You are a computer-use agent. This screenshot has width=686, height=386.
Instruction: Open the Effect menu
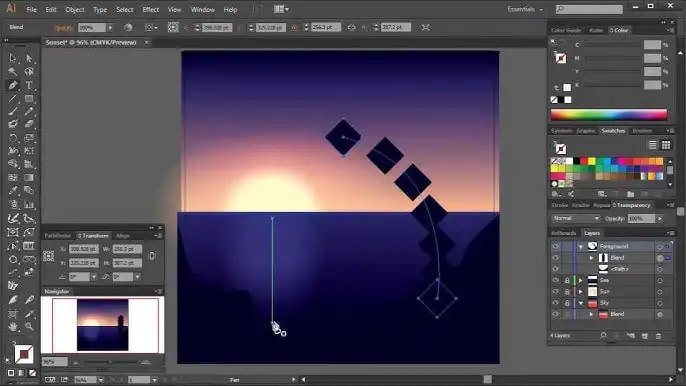click(x=150, y=9)
